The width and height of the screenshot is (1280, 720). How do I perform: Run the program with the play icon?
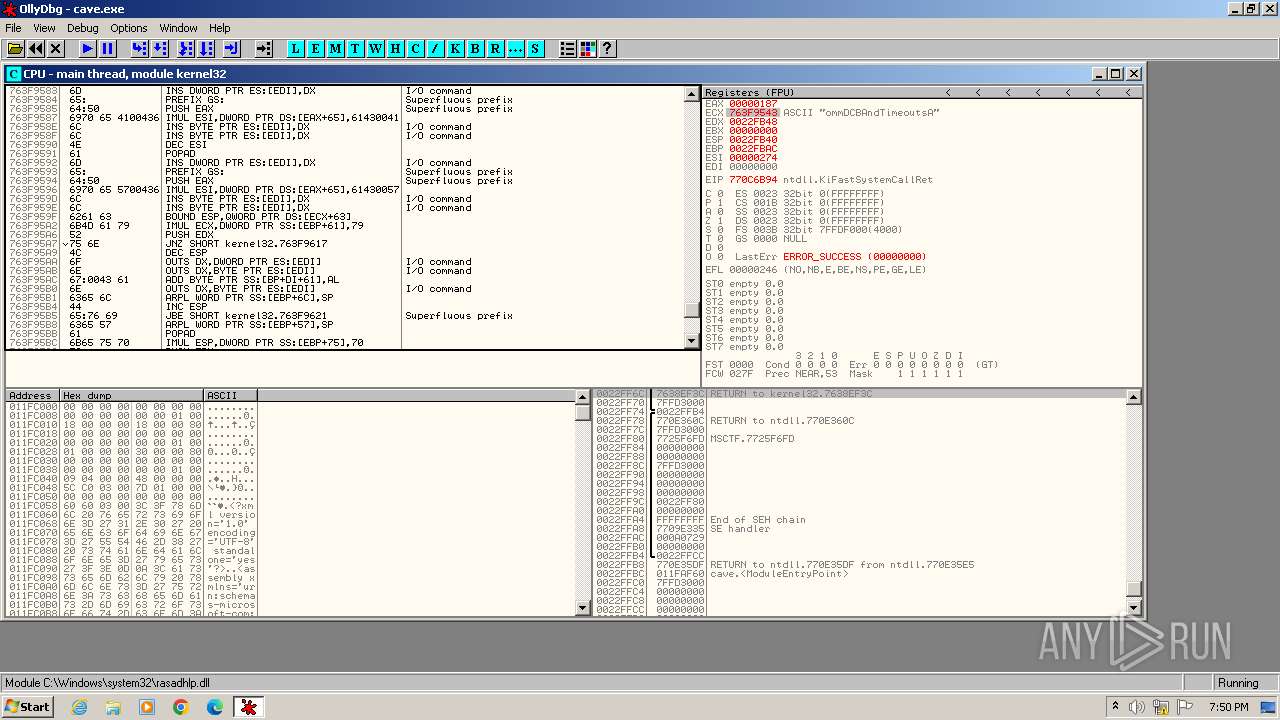tap(88, 48)
